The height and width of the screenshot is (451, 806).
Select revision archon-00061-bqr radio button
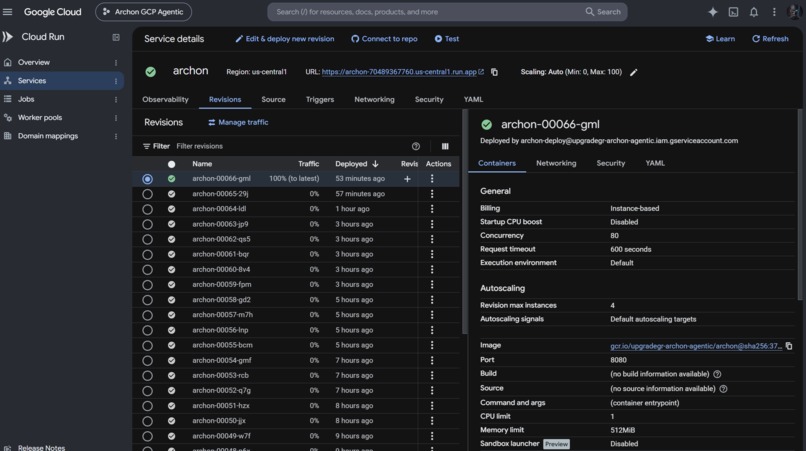click(148, 255)
